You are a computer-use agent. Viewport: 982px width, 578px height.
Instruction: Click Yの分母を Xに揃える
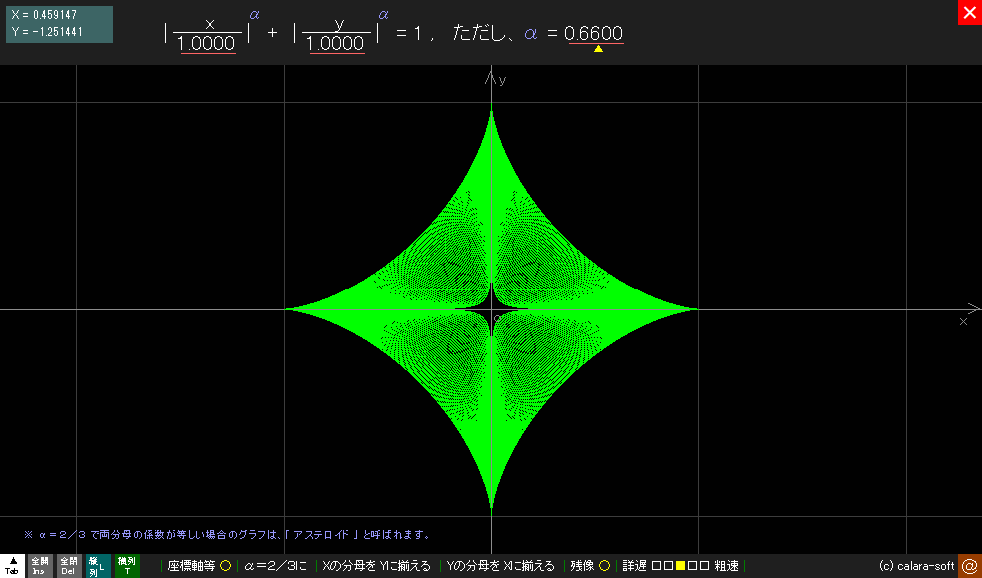(x=500, y=566)
